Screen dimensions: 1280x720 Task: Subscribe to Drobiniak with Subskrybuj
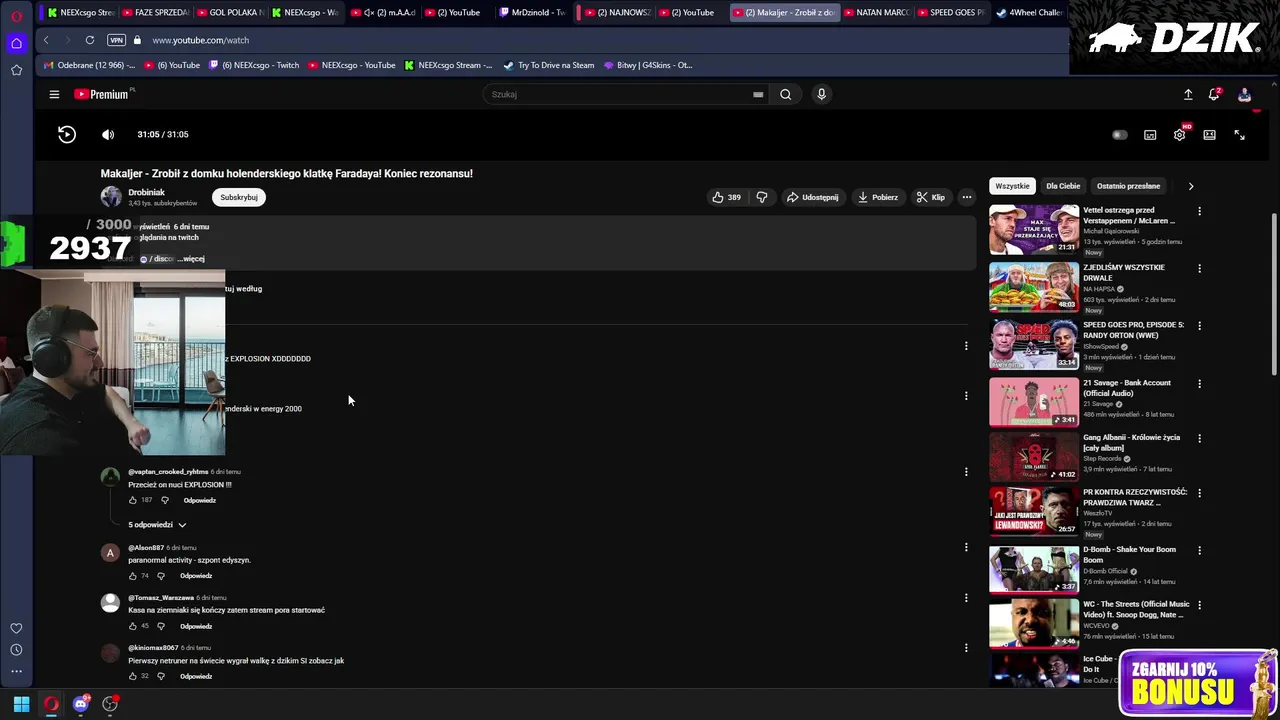(239, 197)
